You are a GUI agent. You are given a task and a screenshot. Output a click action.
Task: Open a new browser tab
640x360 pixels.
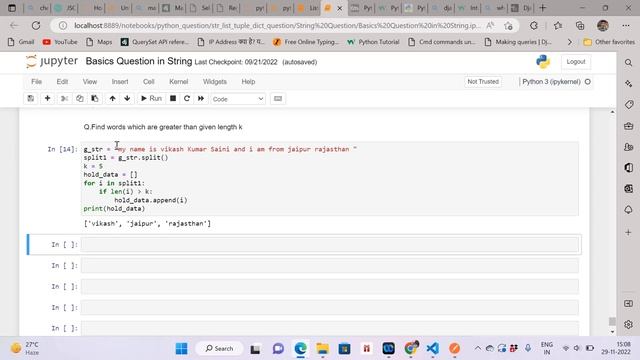coord(542,8)
